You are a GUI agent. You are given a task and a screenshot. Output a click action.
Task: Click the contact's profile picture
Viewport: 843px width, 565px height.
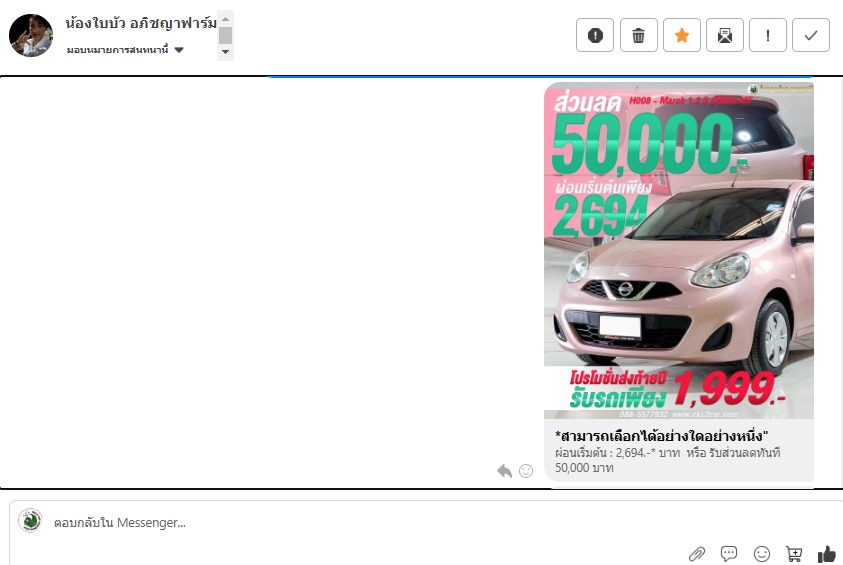[31, 36]
